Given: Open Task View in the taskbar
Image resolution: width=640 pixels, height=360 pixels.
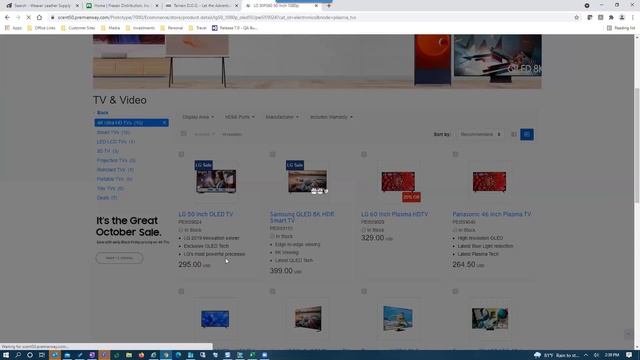Looking at the screenshot, I should coord(42,355).
